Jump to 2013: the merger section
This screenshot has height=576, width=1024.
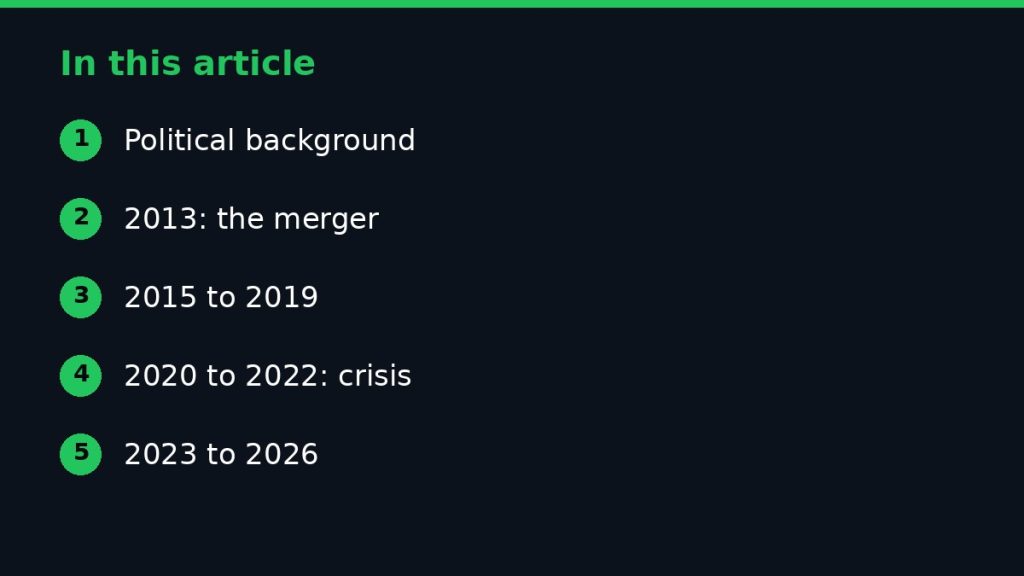251,219
